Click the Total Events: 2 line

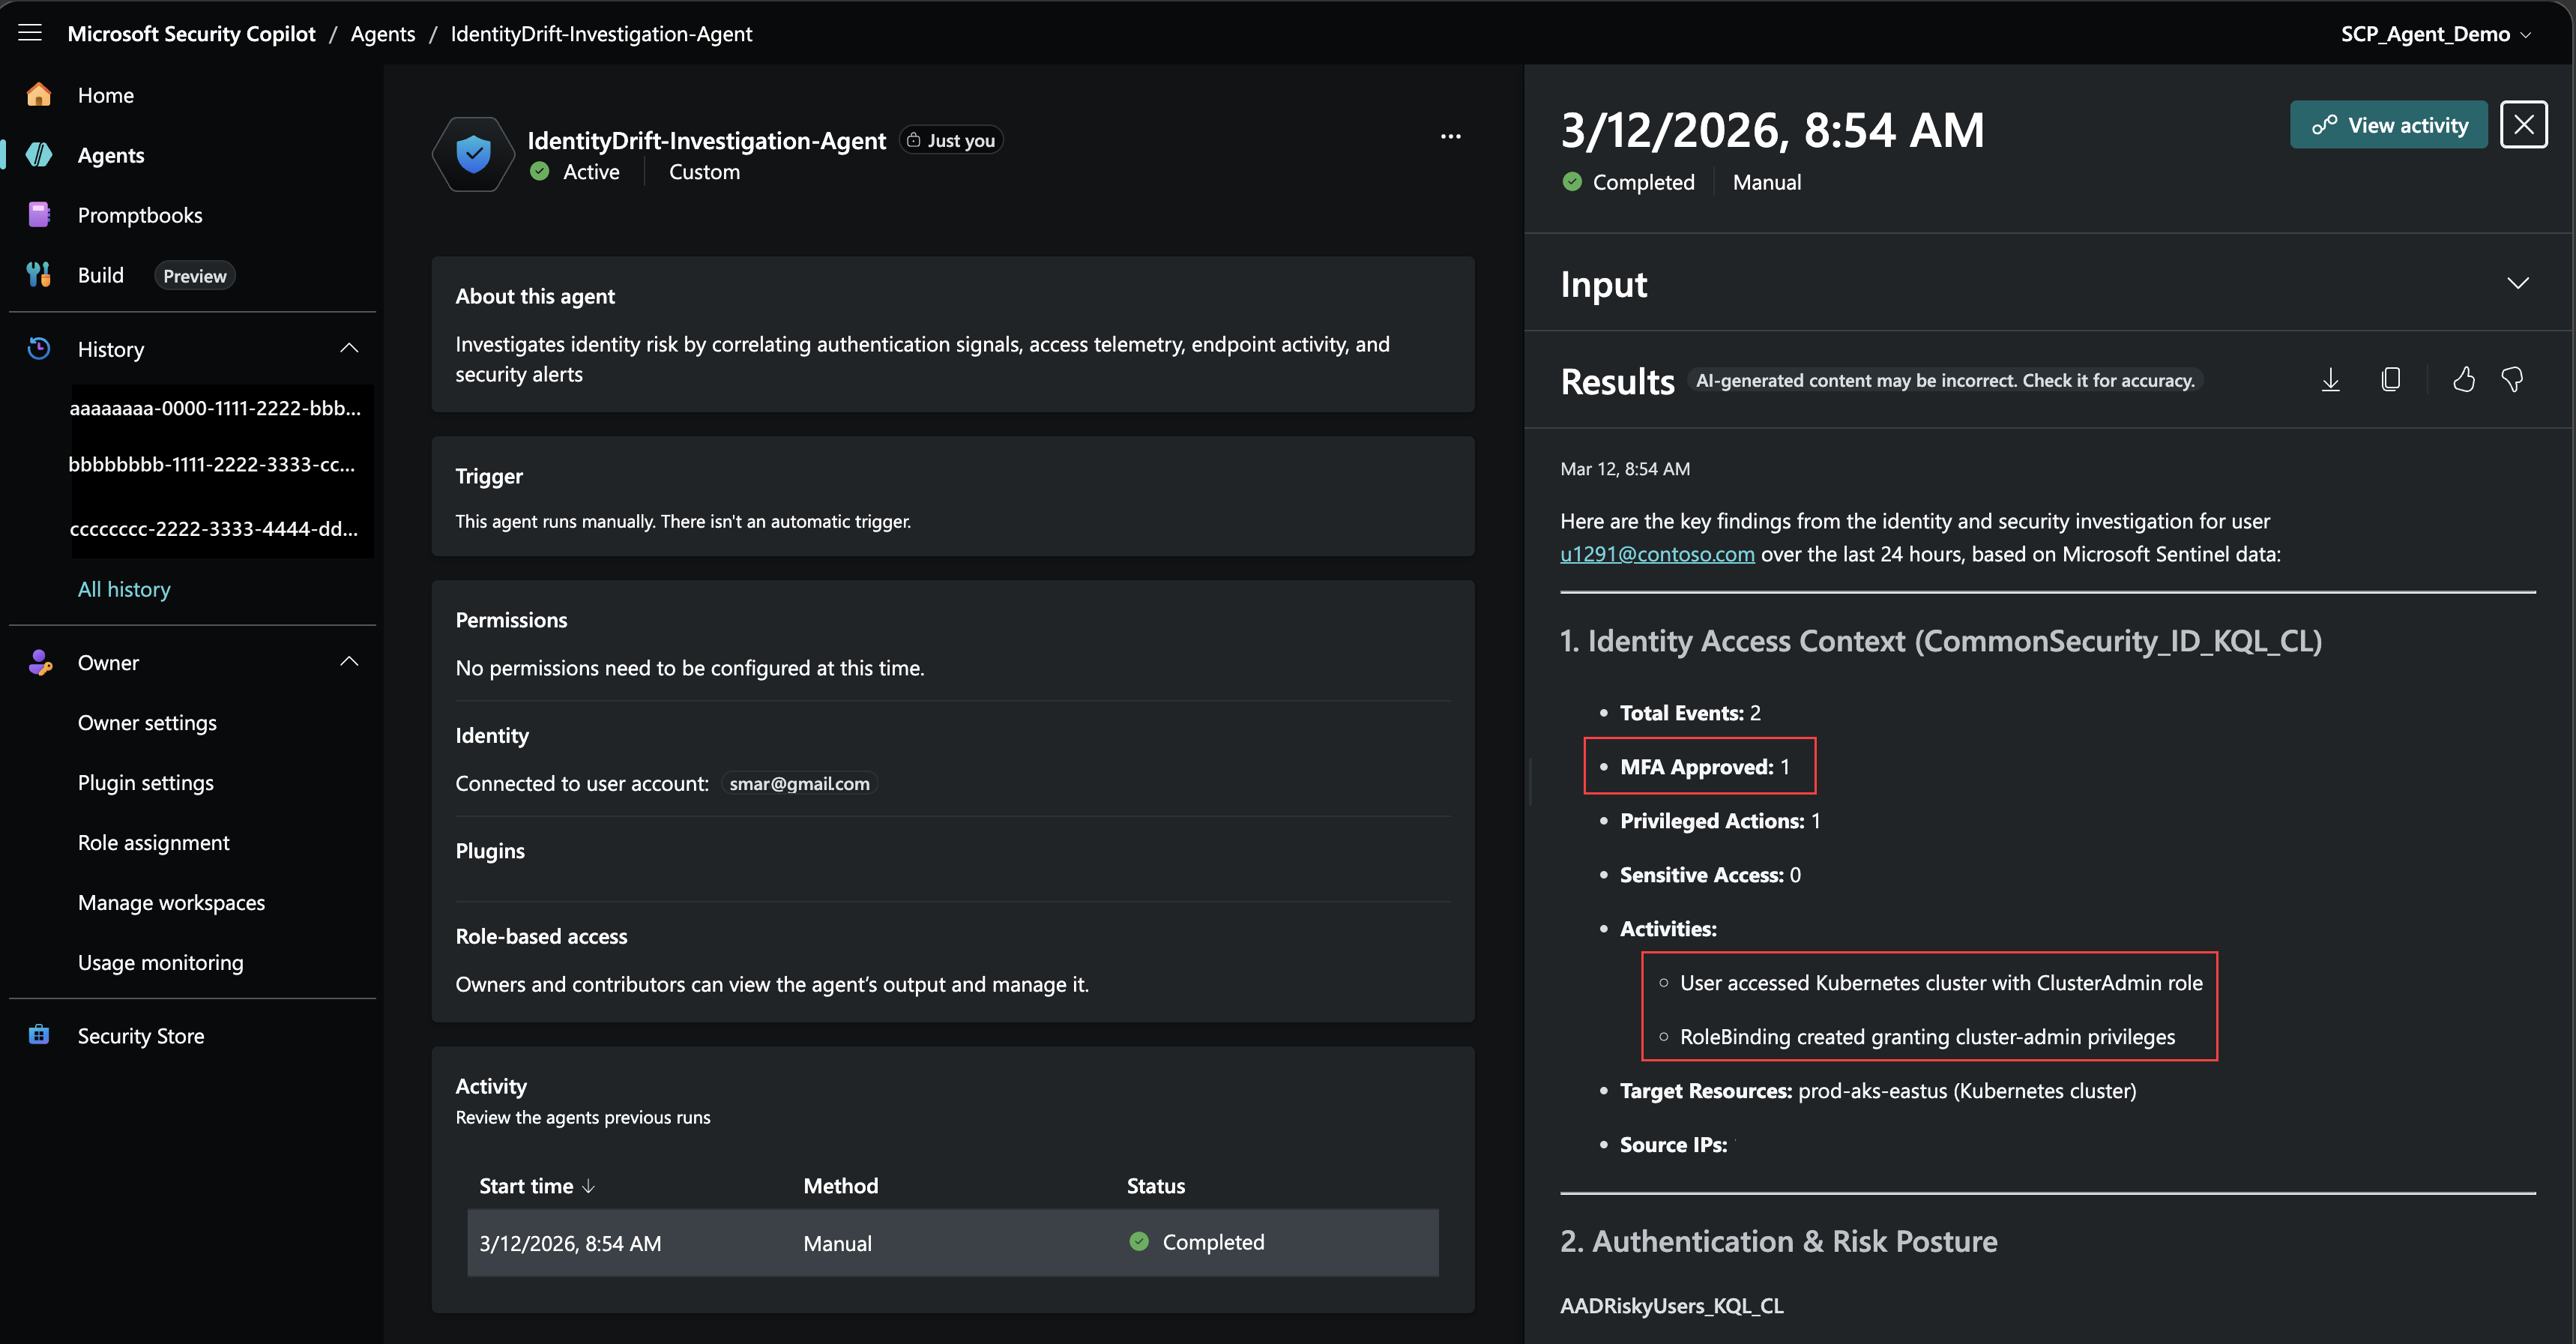tap(1690, 712)
